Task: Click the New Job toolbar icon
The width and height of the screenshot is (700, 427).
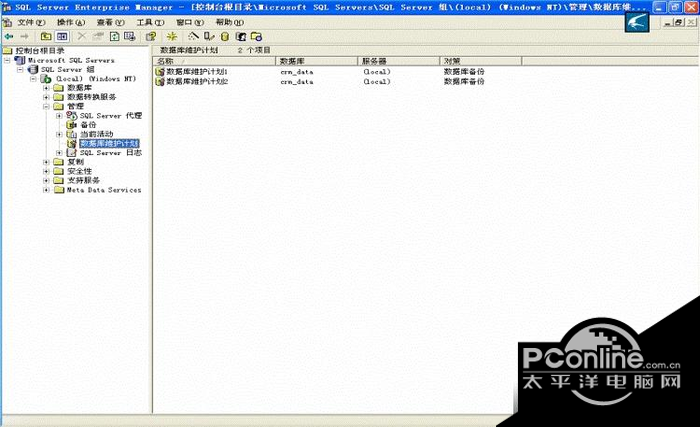Action: click(x=256, y=37)
